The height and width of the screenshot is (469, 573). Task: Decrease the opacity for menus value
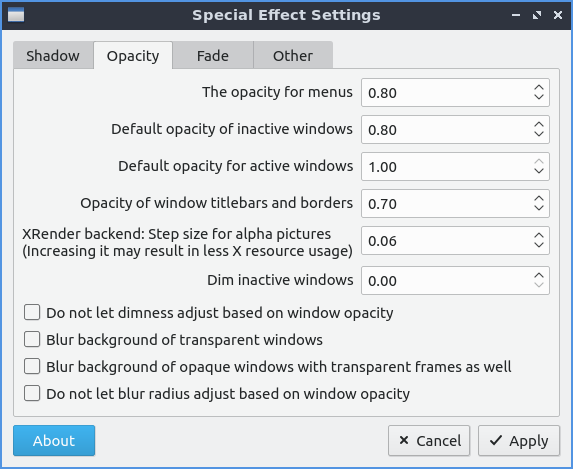(539, 97)
